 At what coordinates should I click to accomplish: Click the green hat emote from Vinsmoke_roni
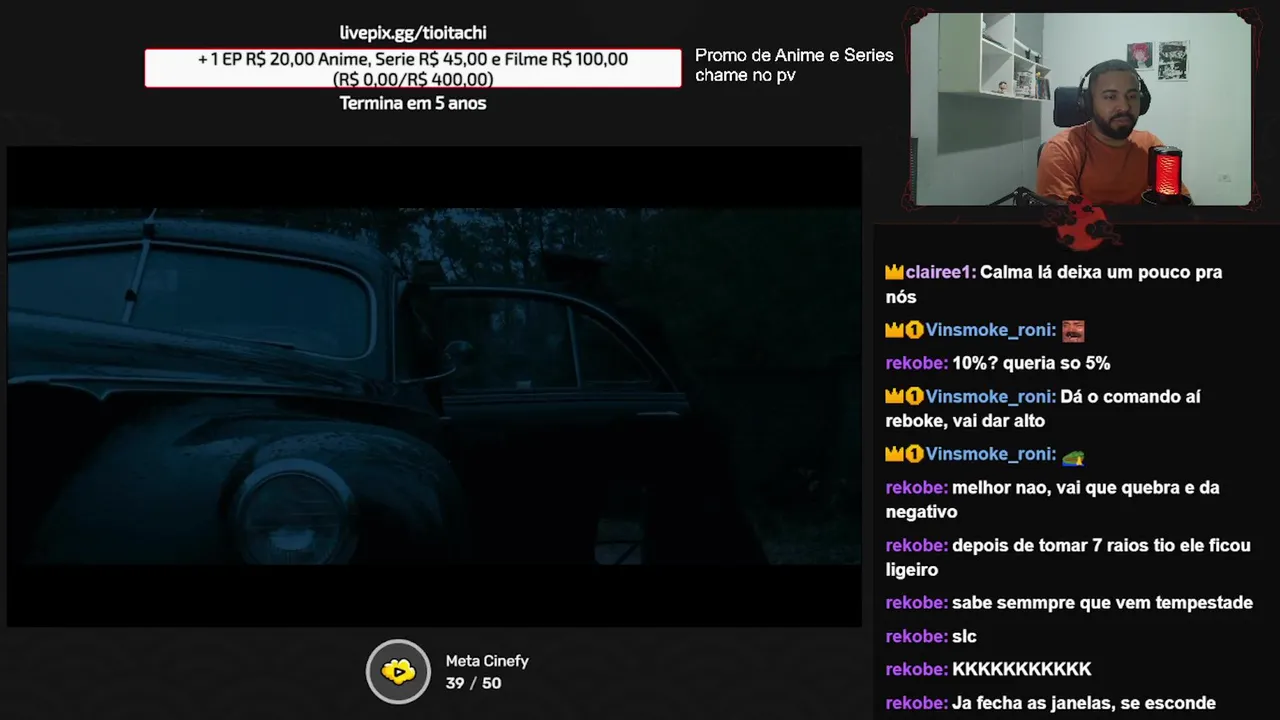click(1073, 455)
